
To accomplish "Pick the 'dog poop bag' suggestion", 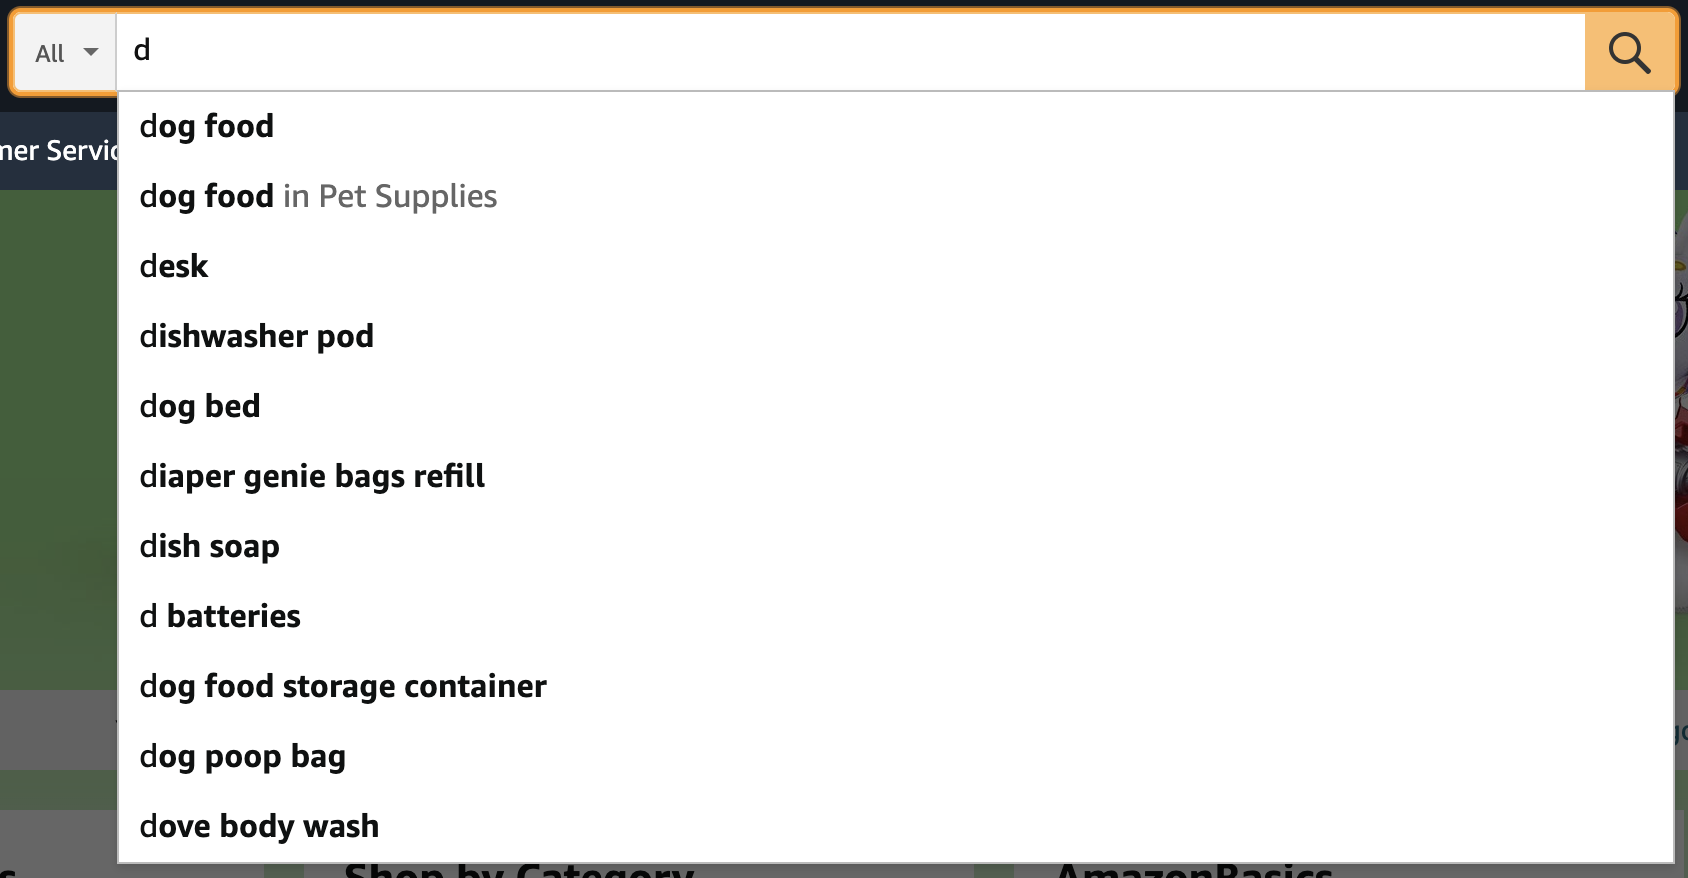I will point(242,756).
